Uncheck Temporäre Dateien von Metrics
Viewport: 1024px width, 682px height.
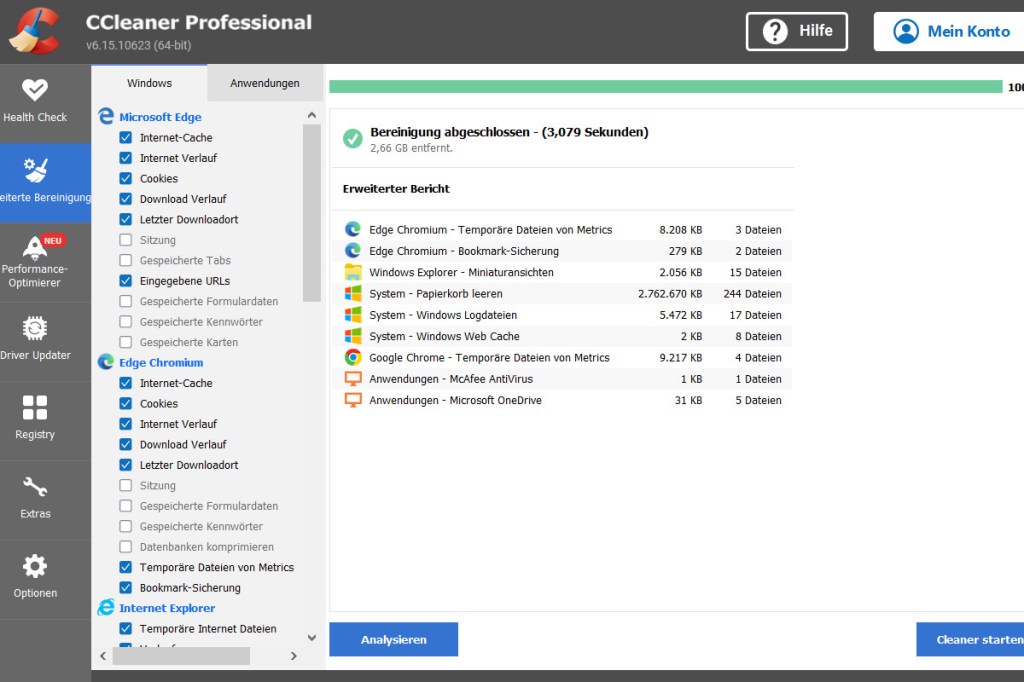126,567
